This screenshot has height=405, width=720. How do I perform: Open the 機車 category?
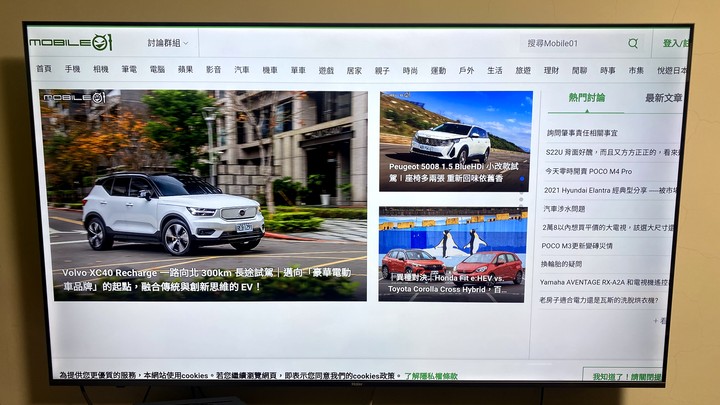click(x=270, y=70)
